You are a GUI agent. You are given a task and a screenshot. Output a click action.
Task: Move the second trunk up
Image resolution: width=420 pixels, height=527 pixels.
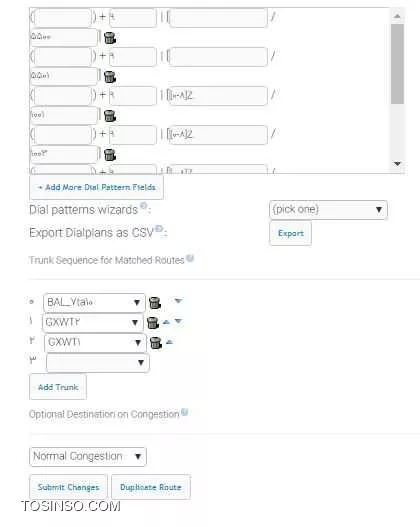[166, 322]
